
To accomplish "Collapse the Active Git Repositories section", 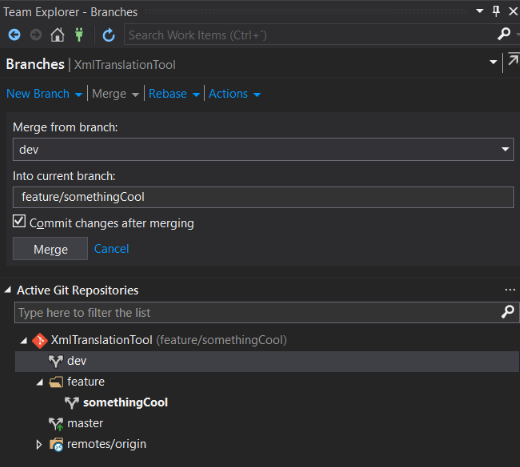I will pos(7,290).
